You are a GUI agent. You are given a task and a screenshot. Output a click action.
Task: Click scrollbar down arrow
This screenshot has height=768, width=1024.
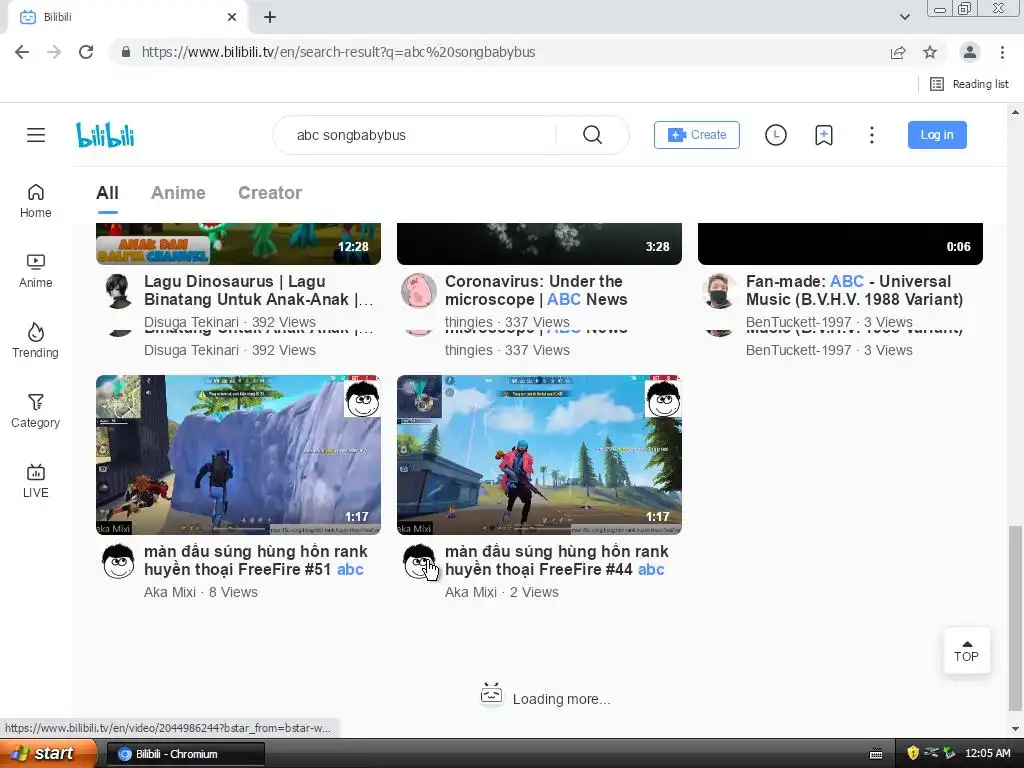[x=1015, y=729]
